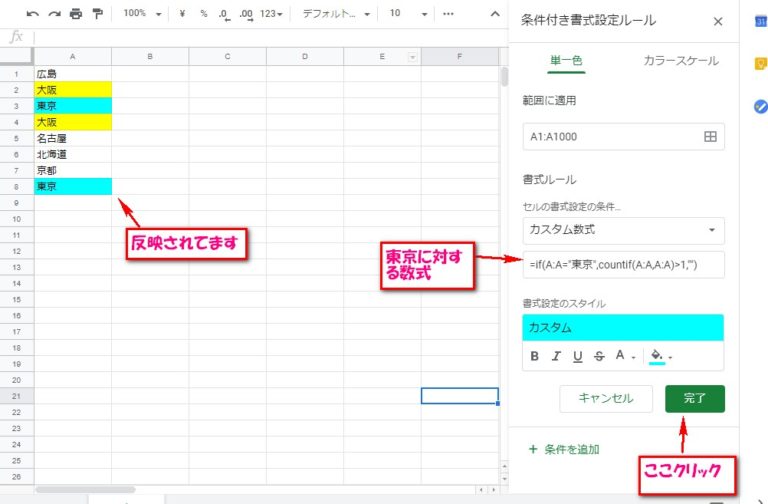Switch to the 単一色 tab

tap(566, 61)
